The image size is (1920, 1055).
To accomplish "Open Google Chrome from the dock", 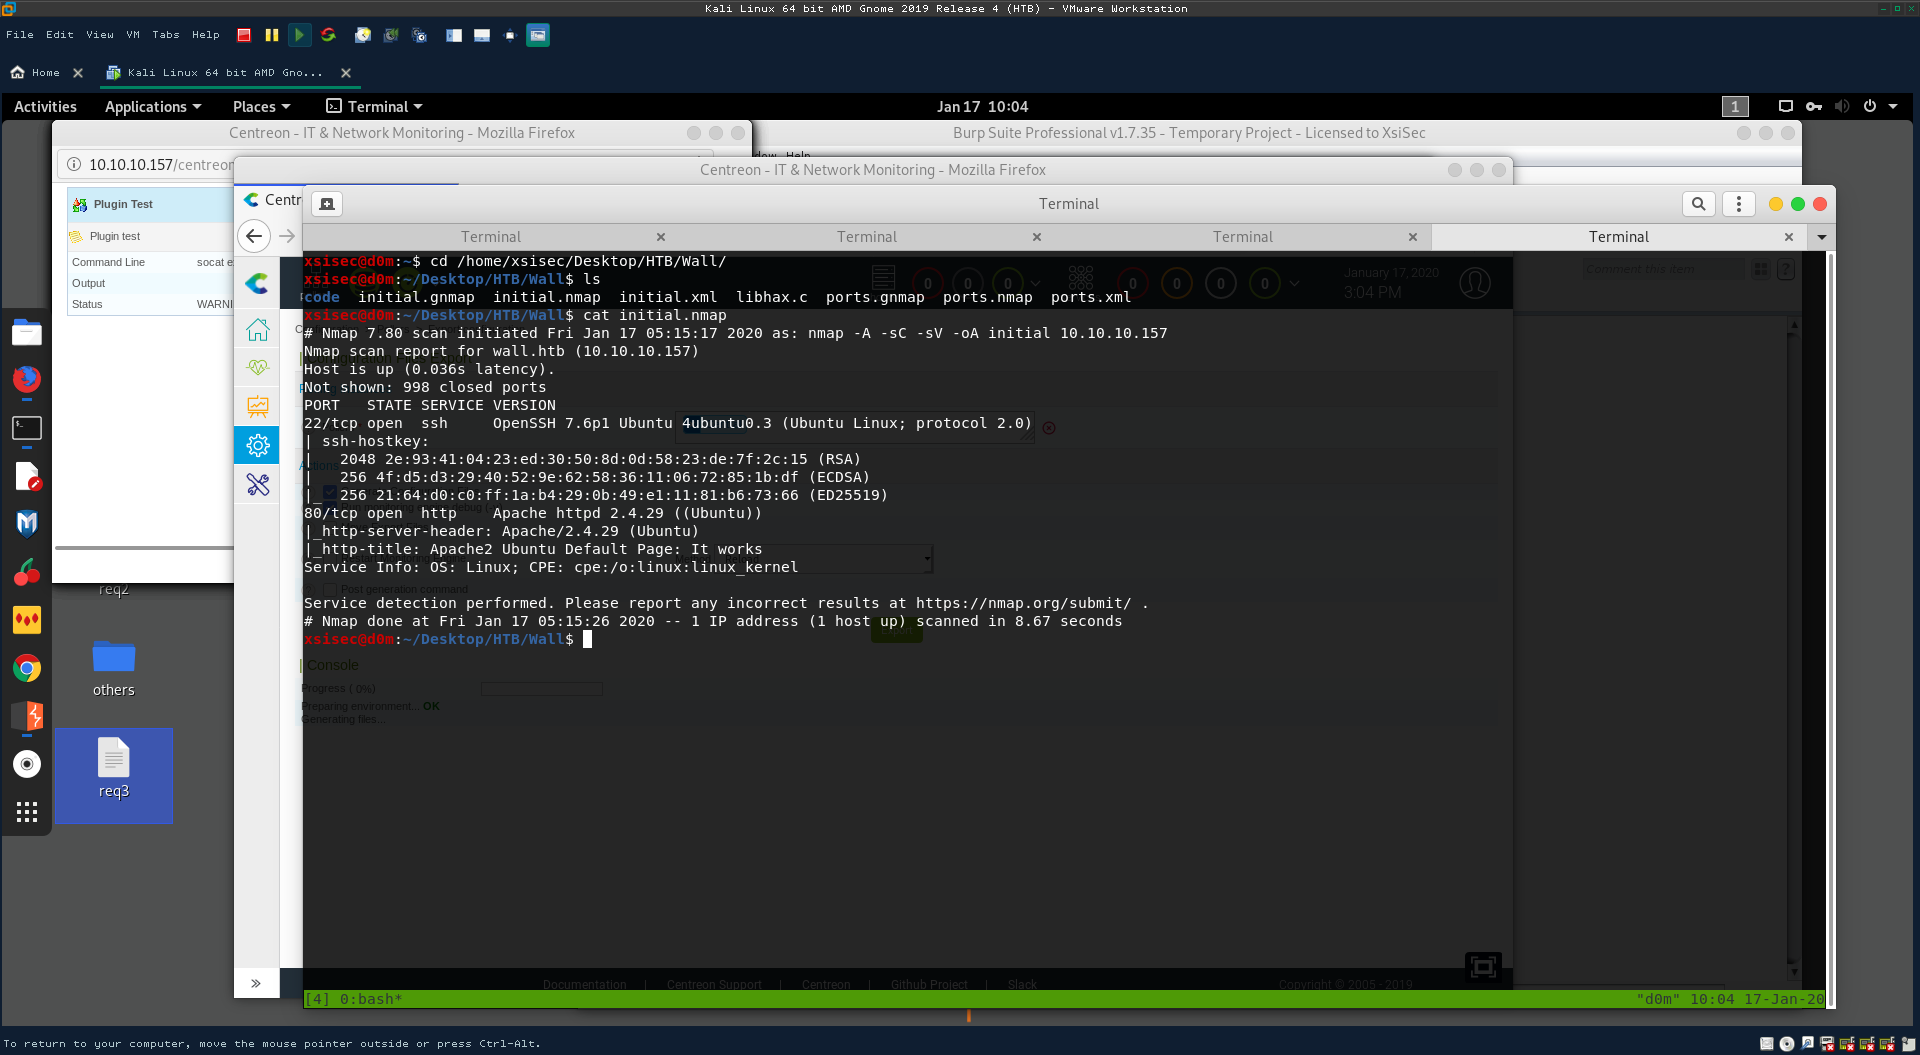I will [x=27, y=668].
